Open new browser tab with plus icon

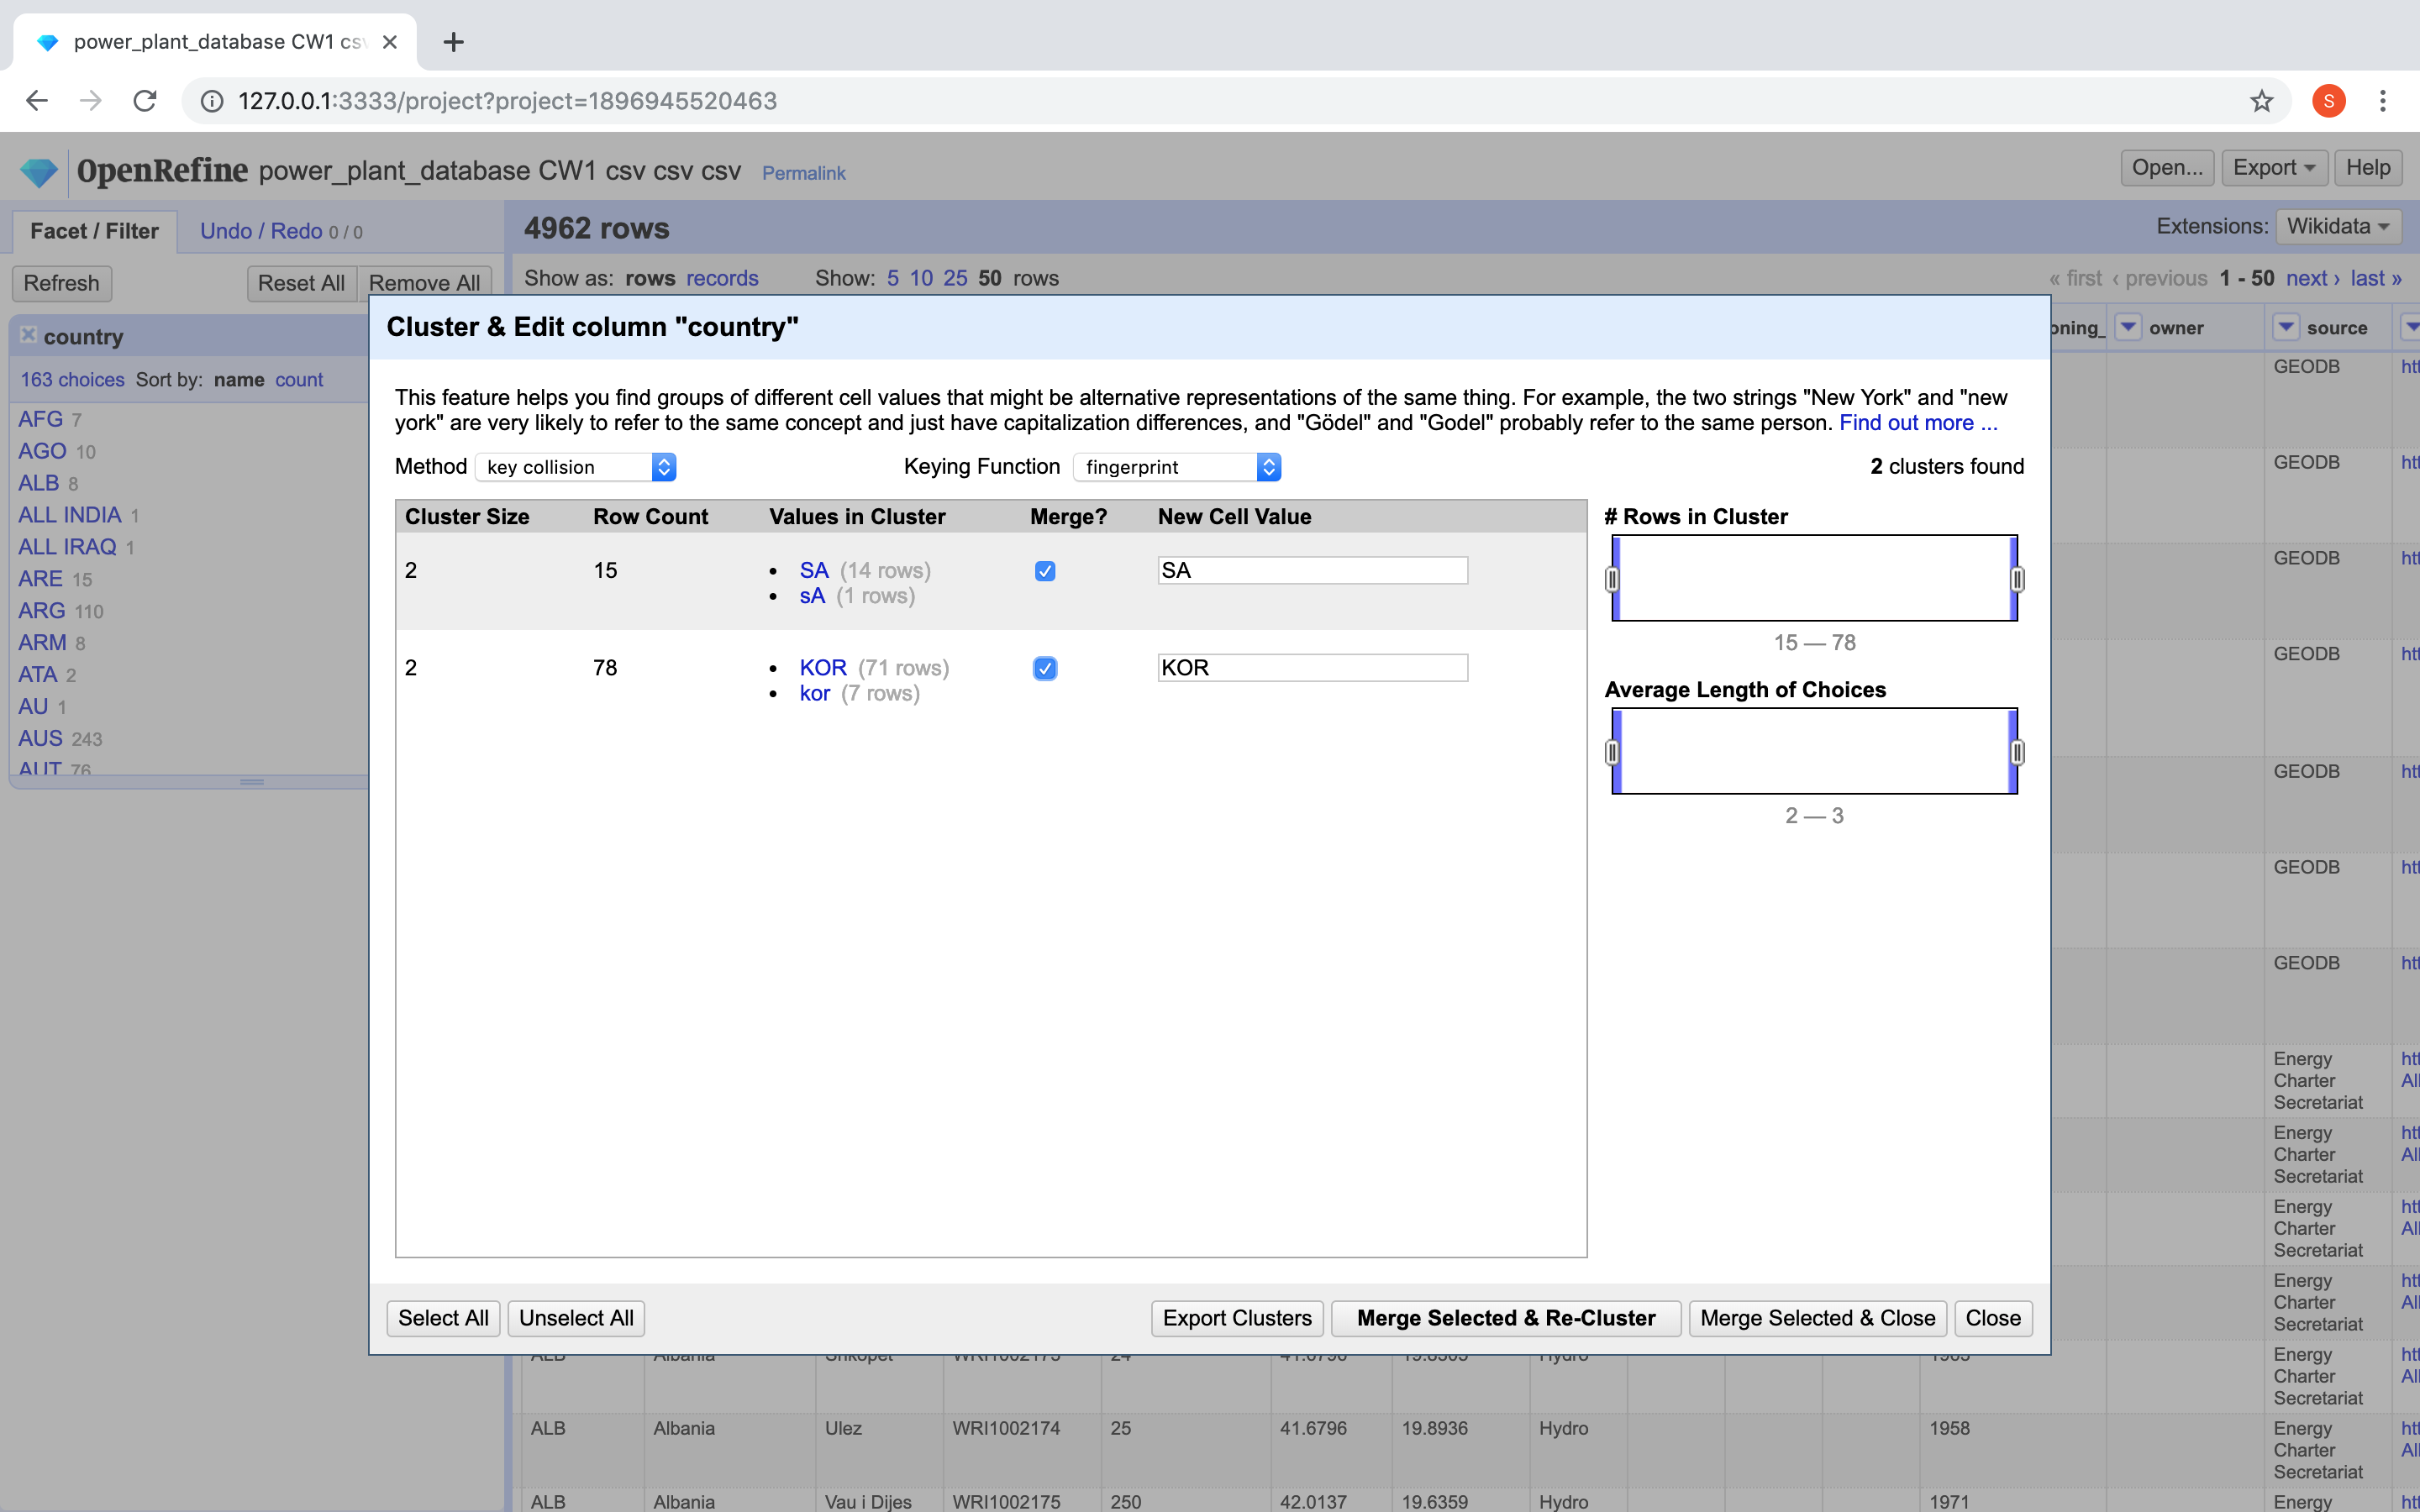coord(453,42)
